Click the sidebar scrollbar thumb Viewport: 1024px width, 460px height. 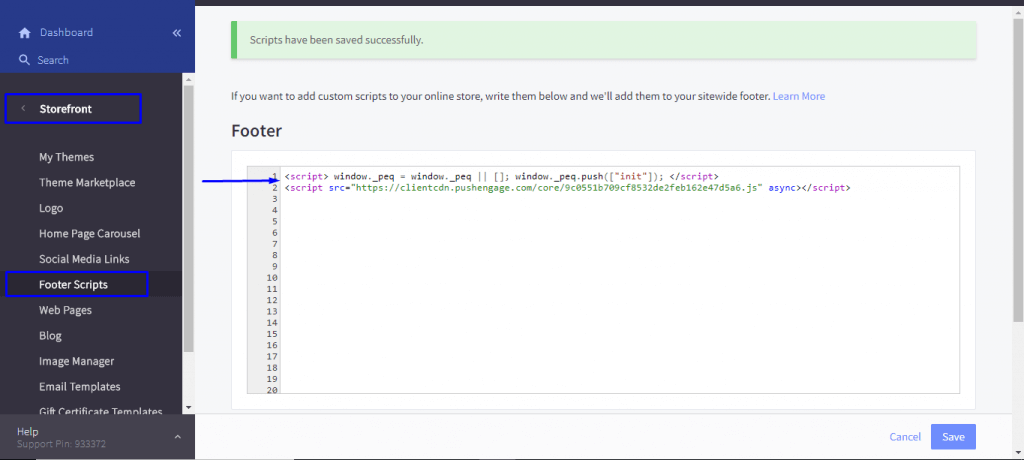pos(189,219)
